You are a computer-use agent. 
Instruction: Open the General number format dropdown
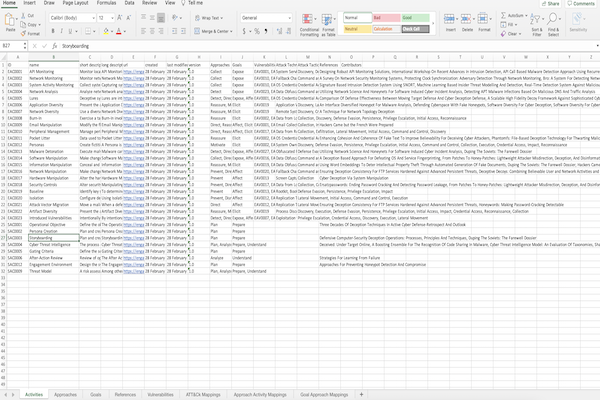(x=266, y=18)
